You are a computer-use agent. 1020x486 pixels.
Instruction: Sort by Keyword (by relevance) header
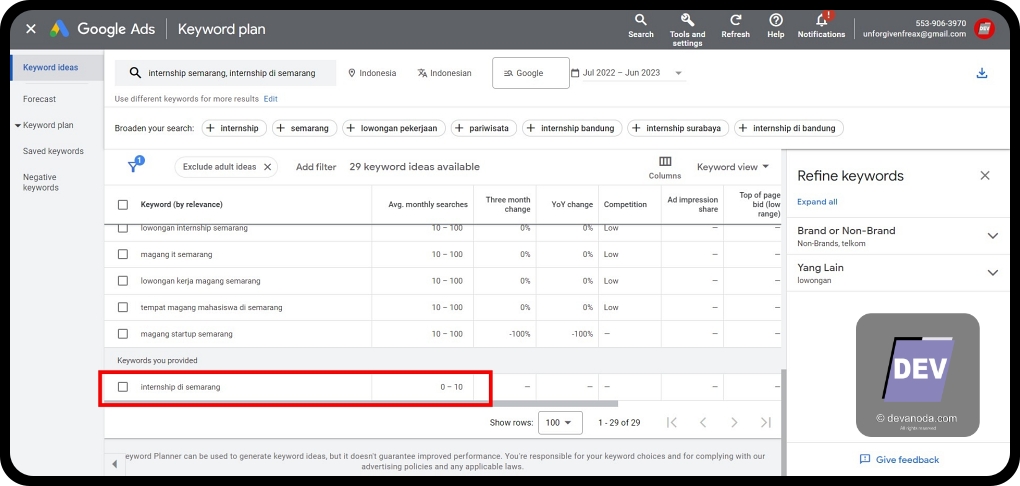click(181, 204)
